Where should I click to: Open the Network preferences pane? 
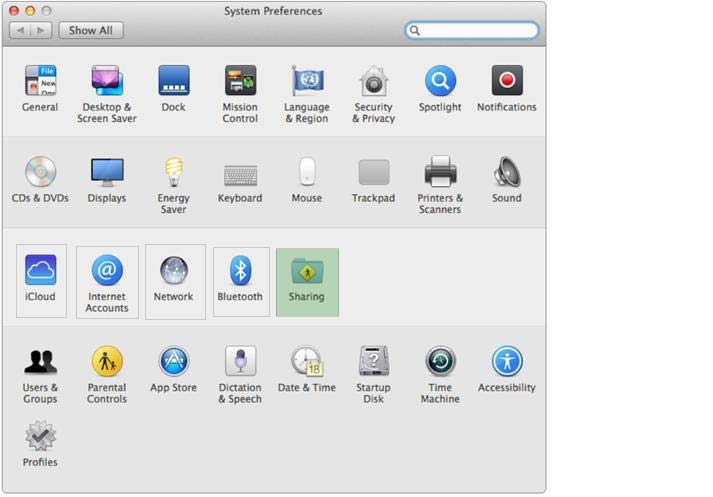coord(175,282)
